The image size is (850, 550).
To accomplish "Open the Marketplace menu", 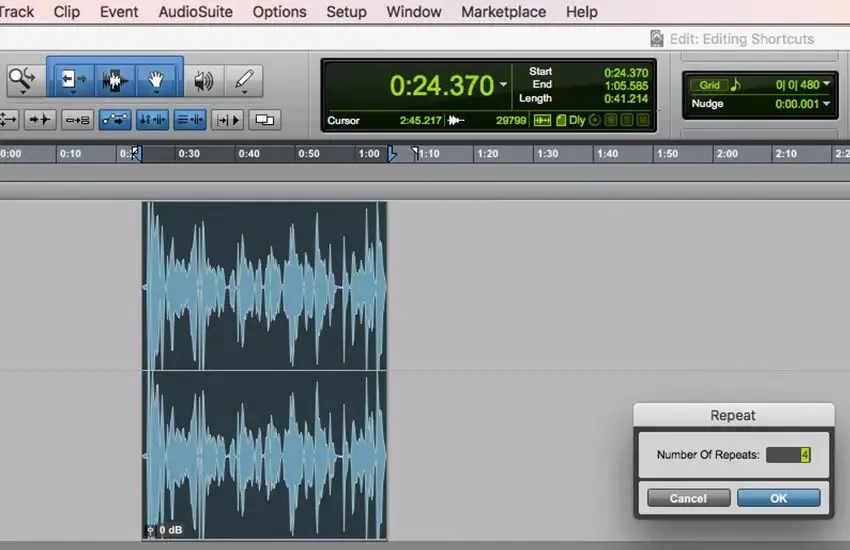I will point(503,11).
